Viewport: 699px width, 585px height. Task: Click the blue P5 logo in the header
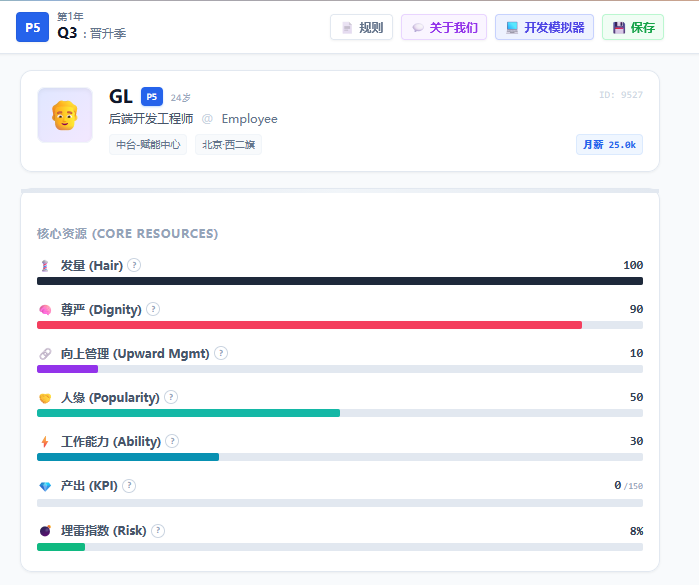pos(33,27)
